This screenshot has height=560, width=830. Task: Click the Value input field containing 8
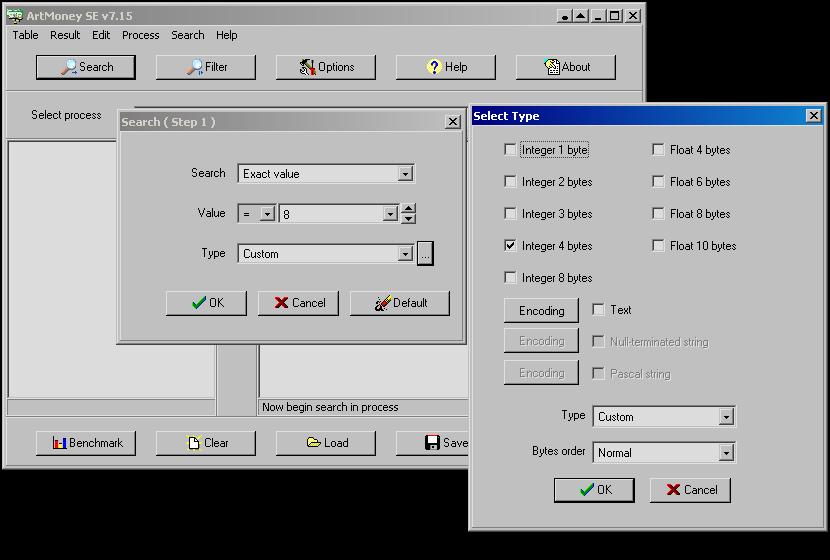(332, 214)
